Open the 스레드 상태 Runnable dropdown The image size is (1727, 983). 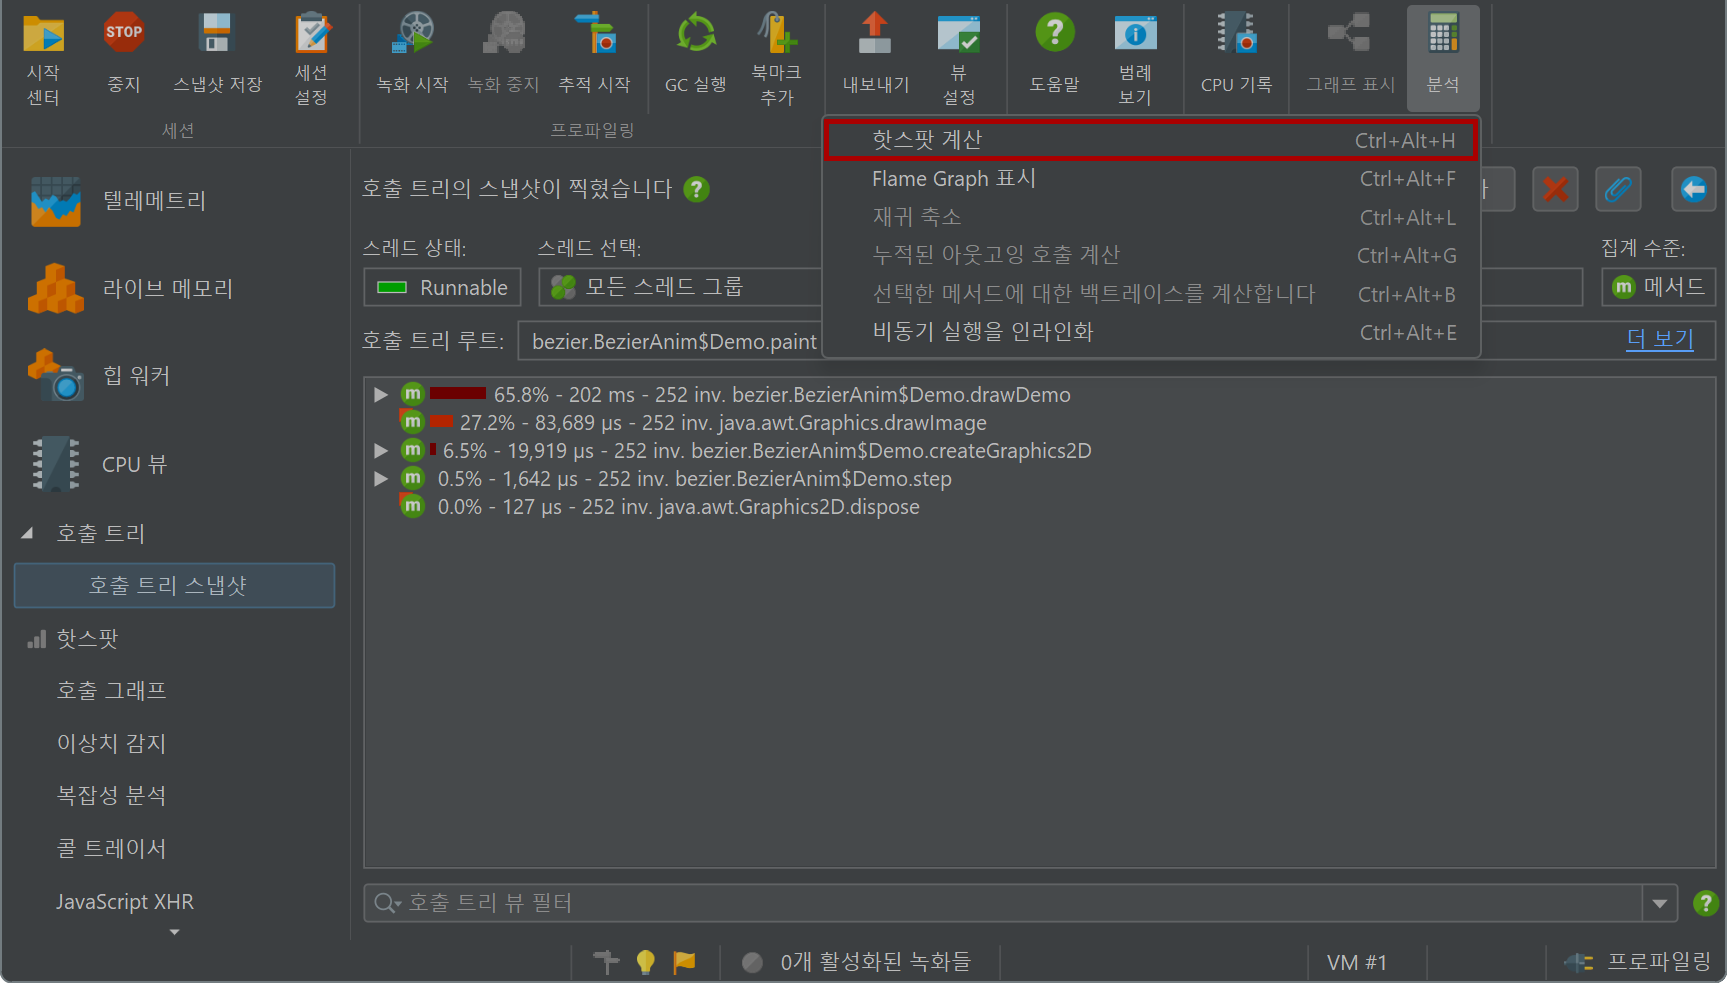click(x=442, y=288)
